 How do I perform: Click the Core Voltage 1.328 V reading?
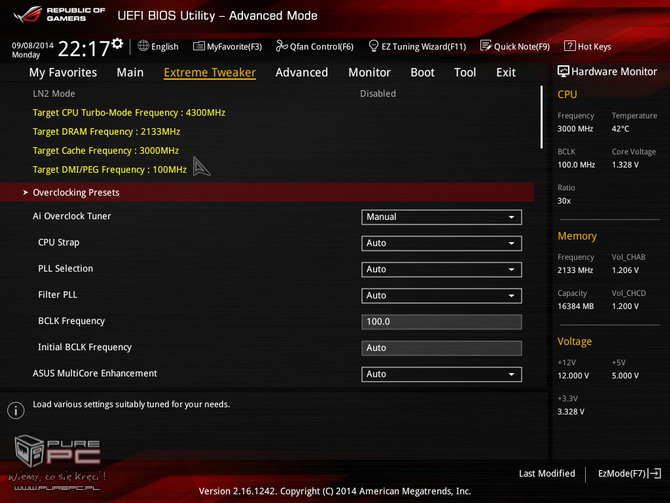625,165
